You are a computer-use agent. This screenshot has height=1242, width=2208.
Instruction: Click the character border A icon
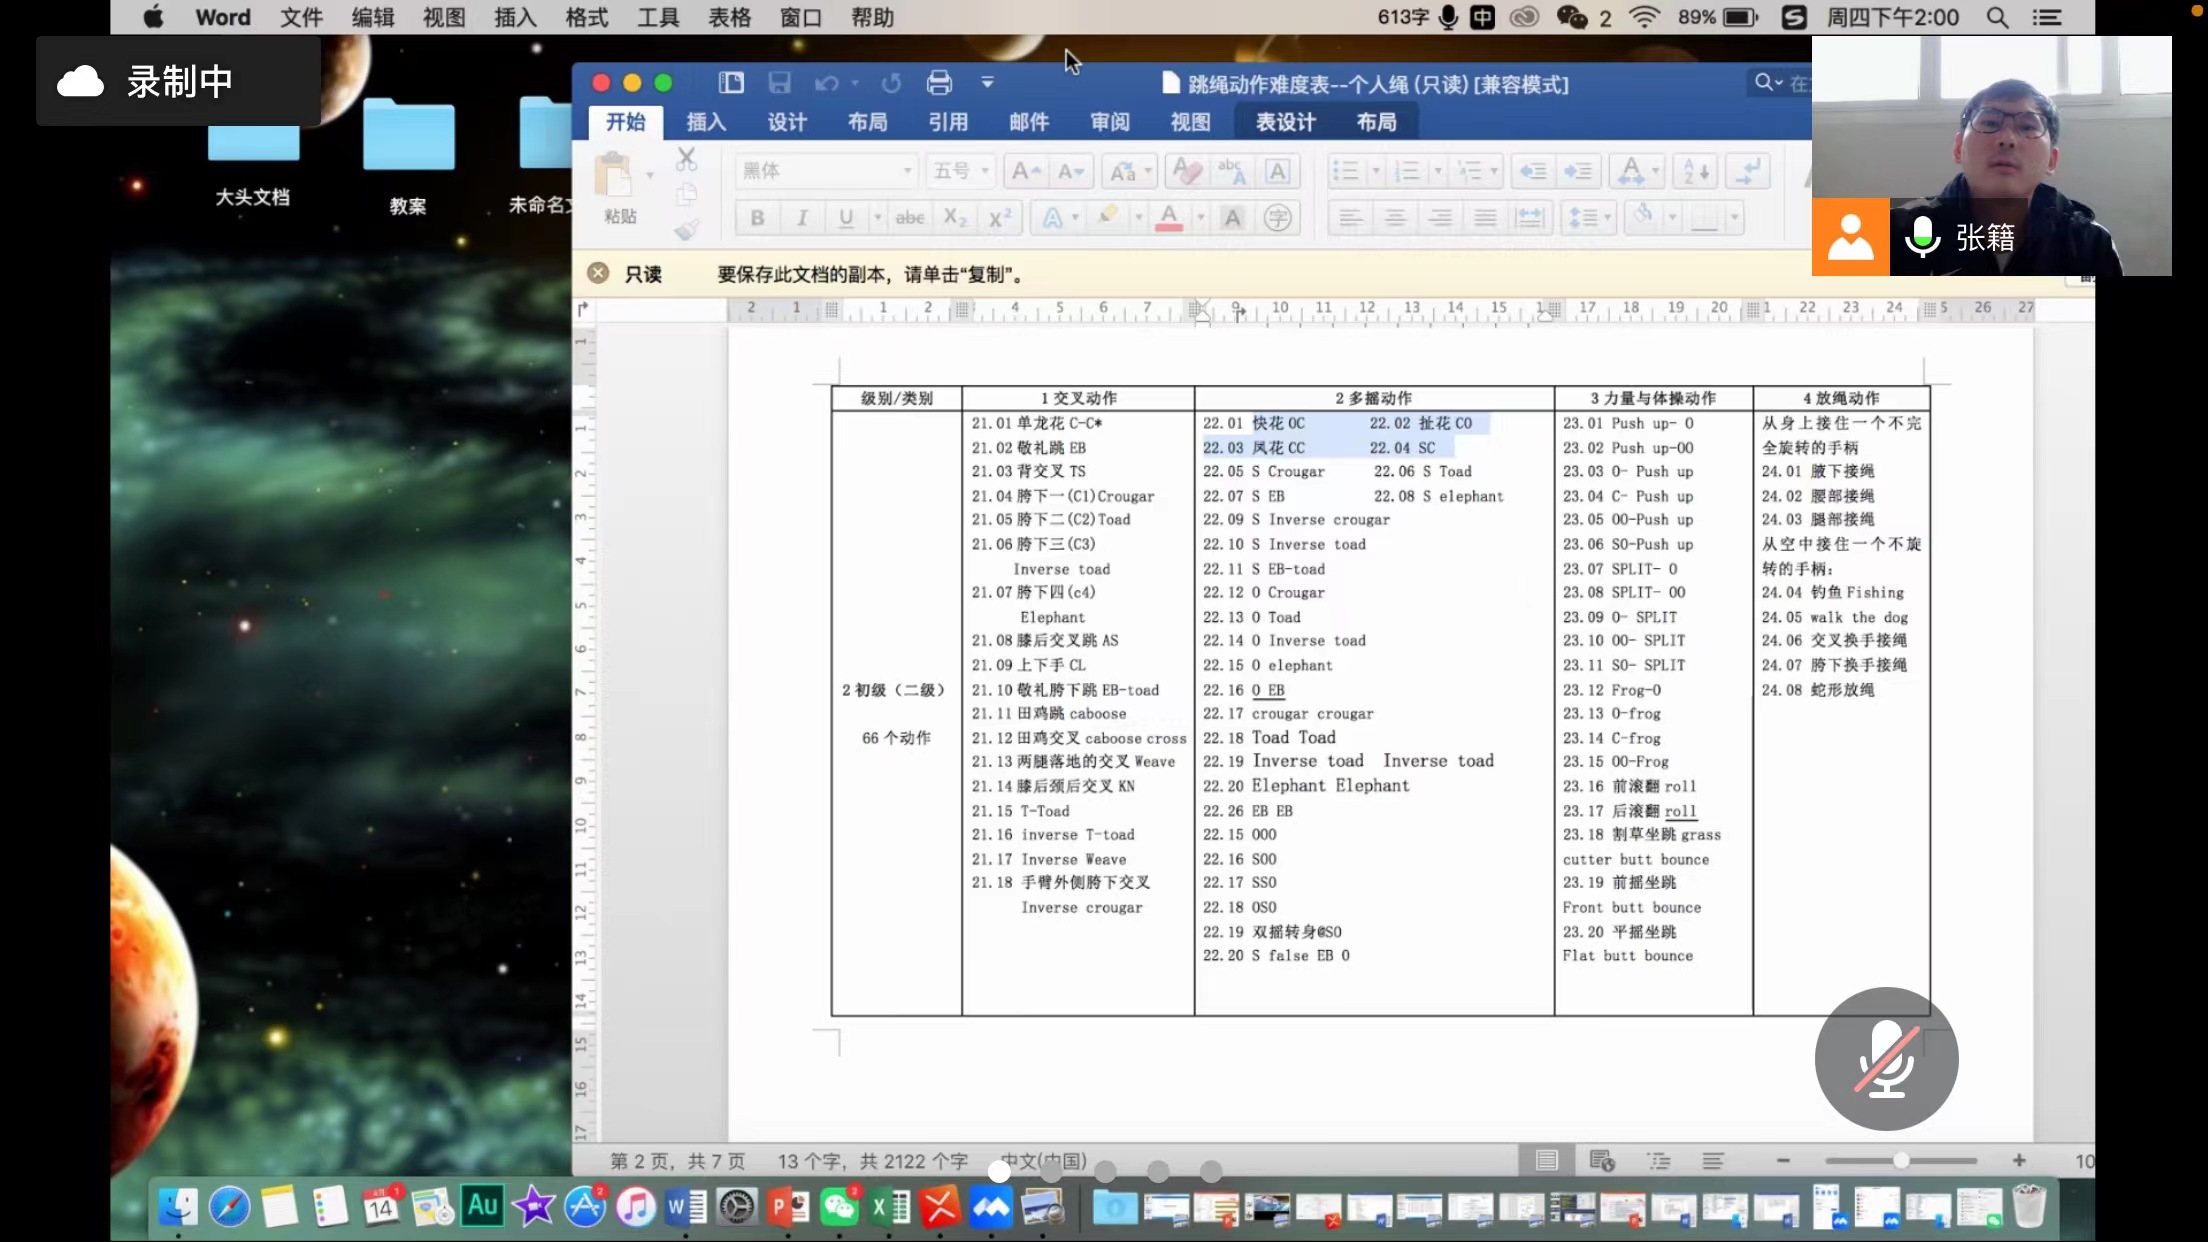coord(1277,172)
